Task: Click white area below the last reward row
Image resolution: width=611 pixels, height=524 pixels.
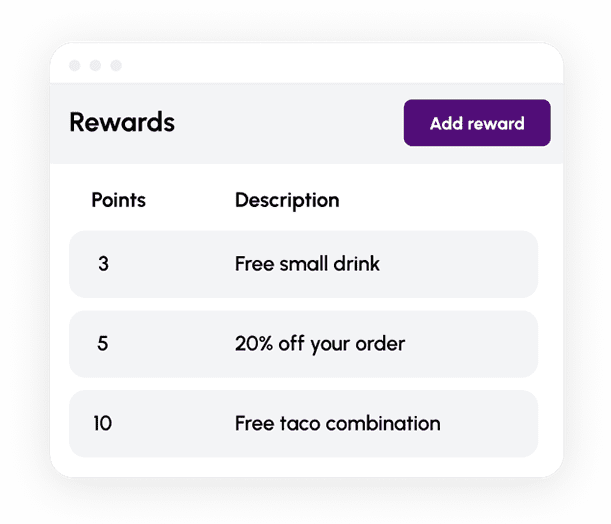Action: pos(304,467)
